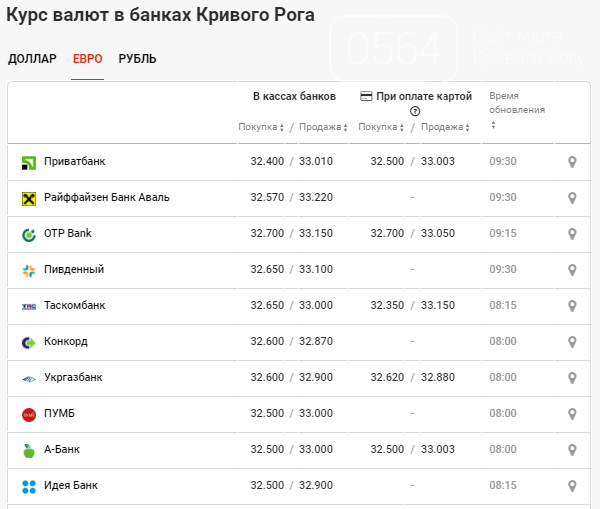The width and height of the screenshot is (600, 509).
Task: Select the ЕВРО tab
Action: tap(88, 59)
